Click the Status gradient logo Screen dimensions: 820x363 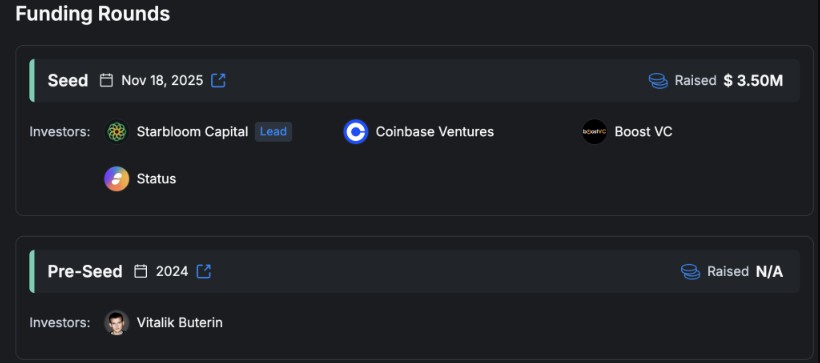117,179
